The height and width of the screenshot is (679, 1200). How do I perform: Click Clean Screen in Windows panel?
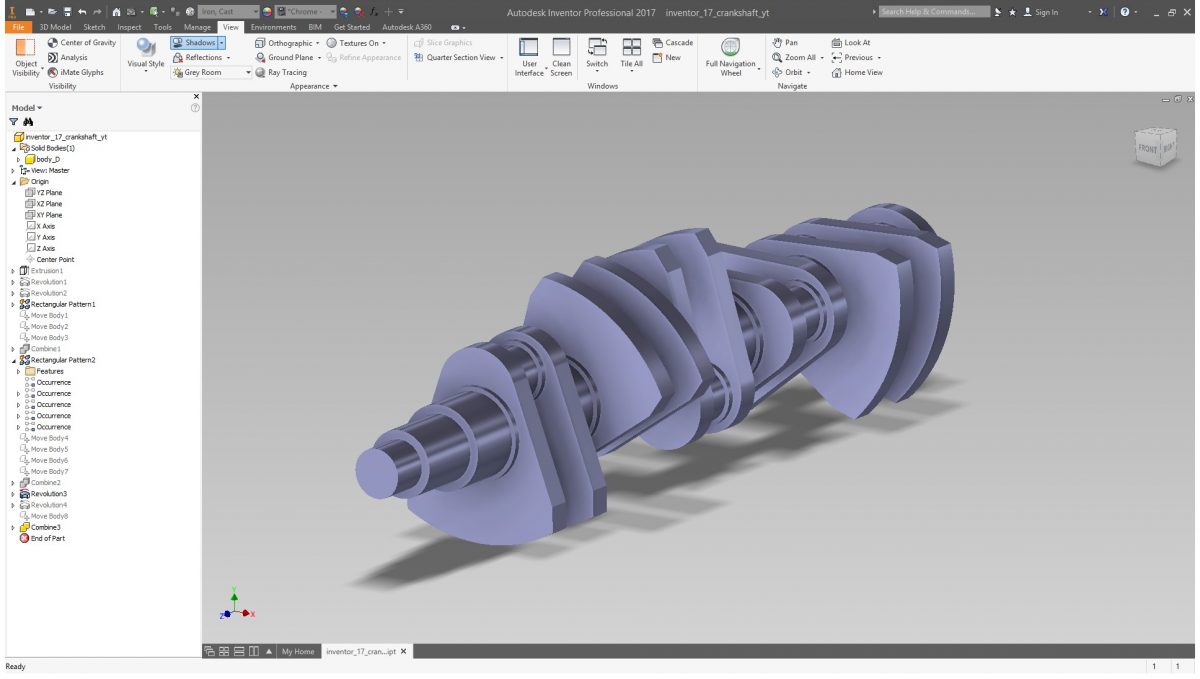(x=560, y=56)
